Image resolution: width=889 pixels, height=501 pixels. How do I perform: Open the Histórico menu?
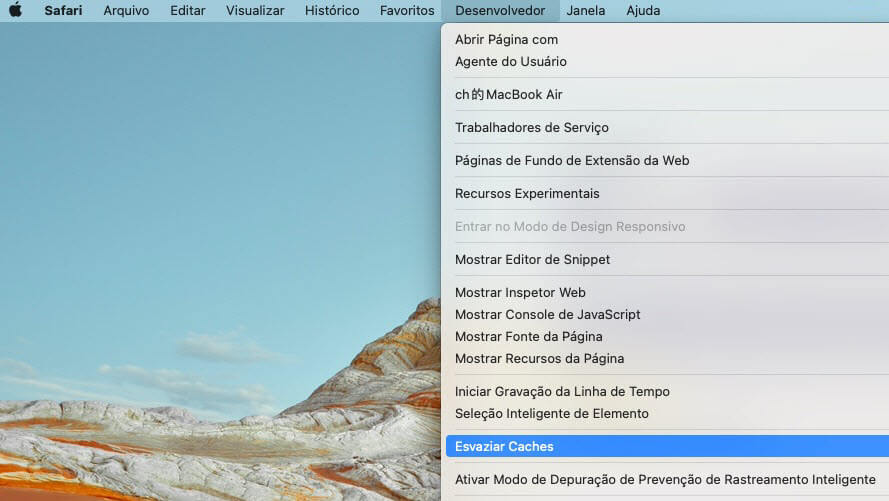(332, 10)
